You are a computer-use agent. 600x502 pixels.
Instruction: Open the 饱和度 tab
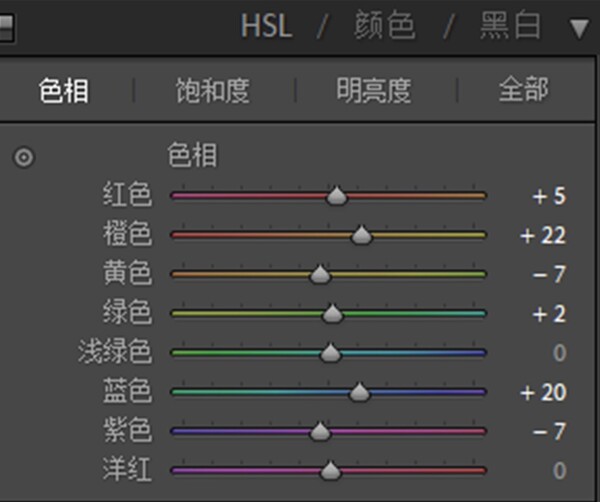tap(213, 90)
